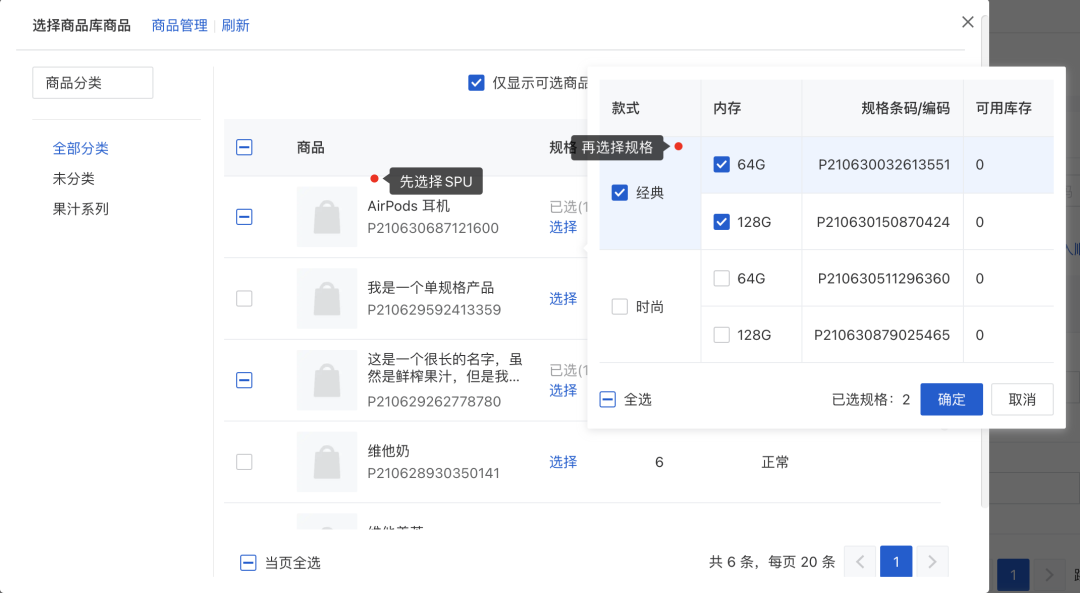Toggle the 当页全选 select-all checkbox
Screen dimensions: 1080x593
pyautogui.click(x=248, y=562)
